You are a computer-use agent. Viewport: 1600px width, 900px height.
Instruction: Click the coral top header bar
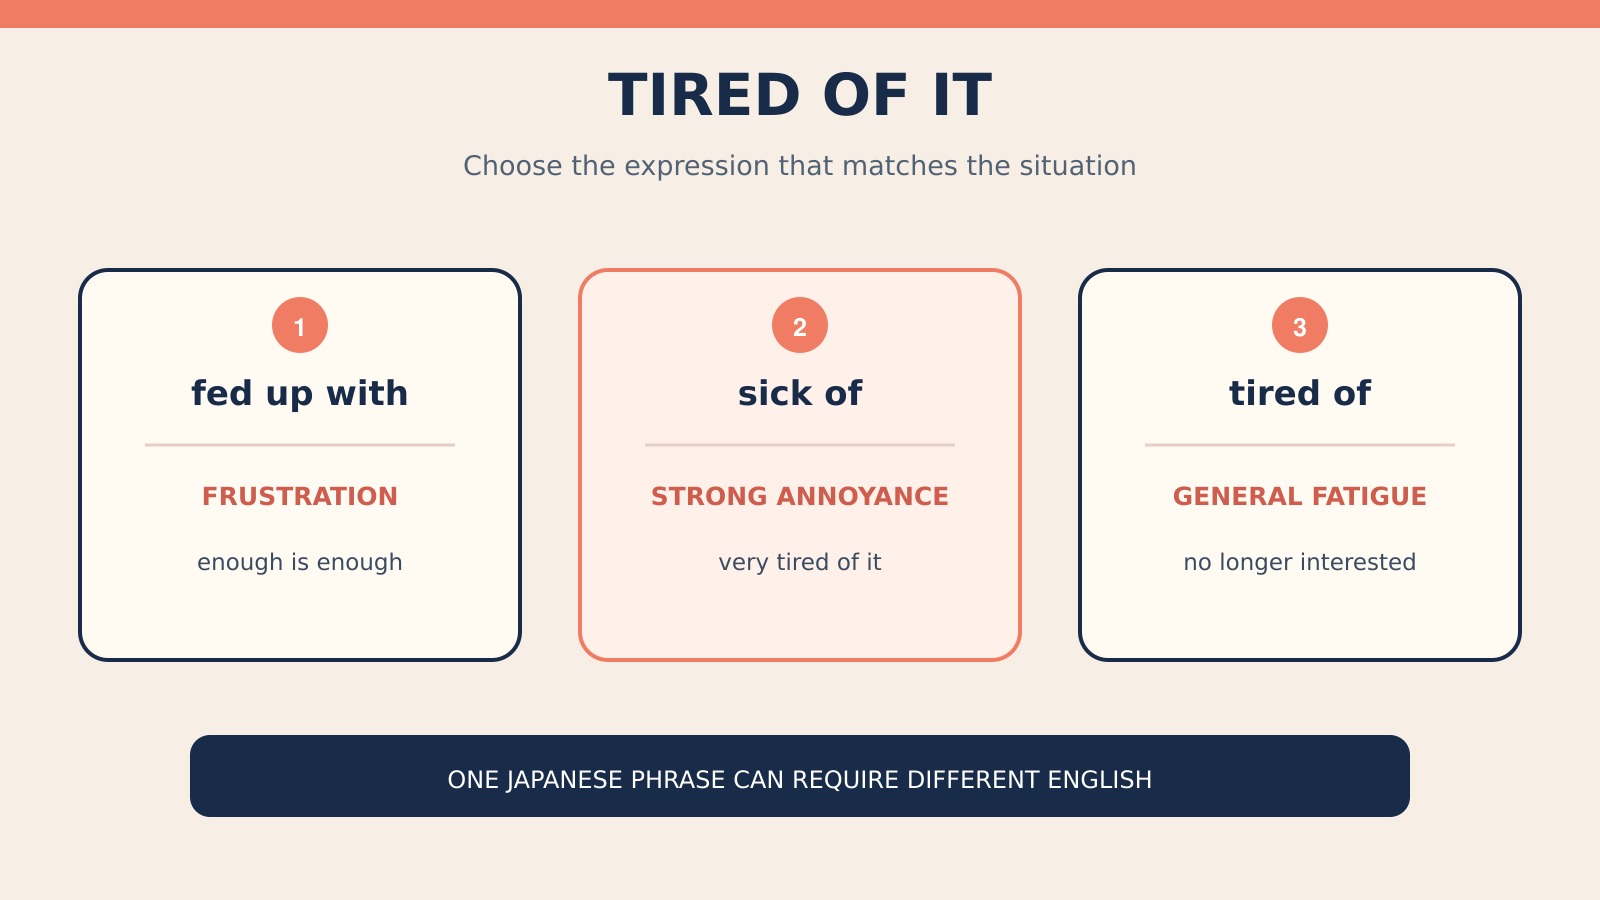click(800, 14)
